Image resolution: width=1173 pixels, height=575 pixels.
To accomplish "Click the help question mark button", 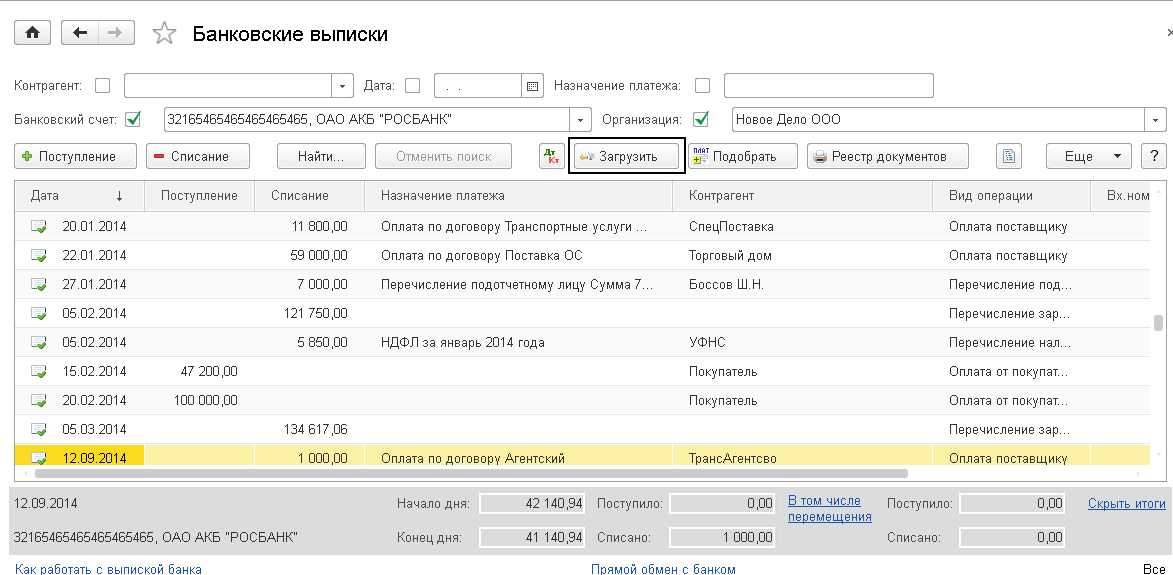I will (1154, 156).
